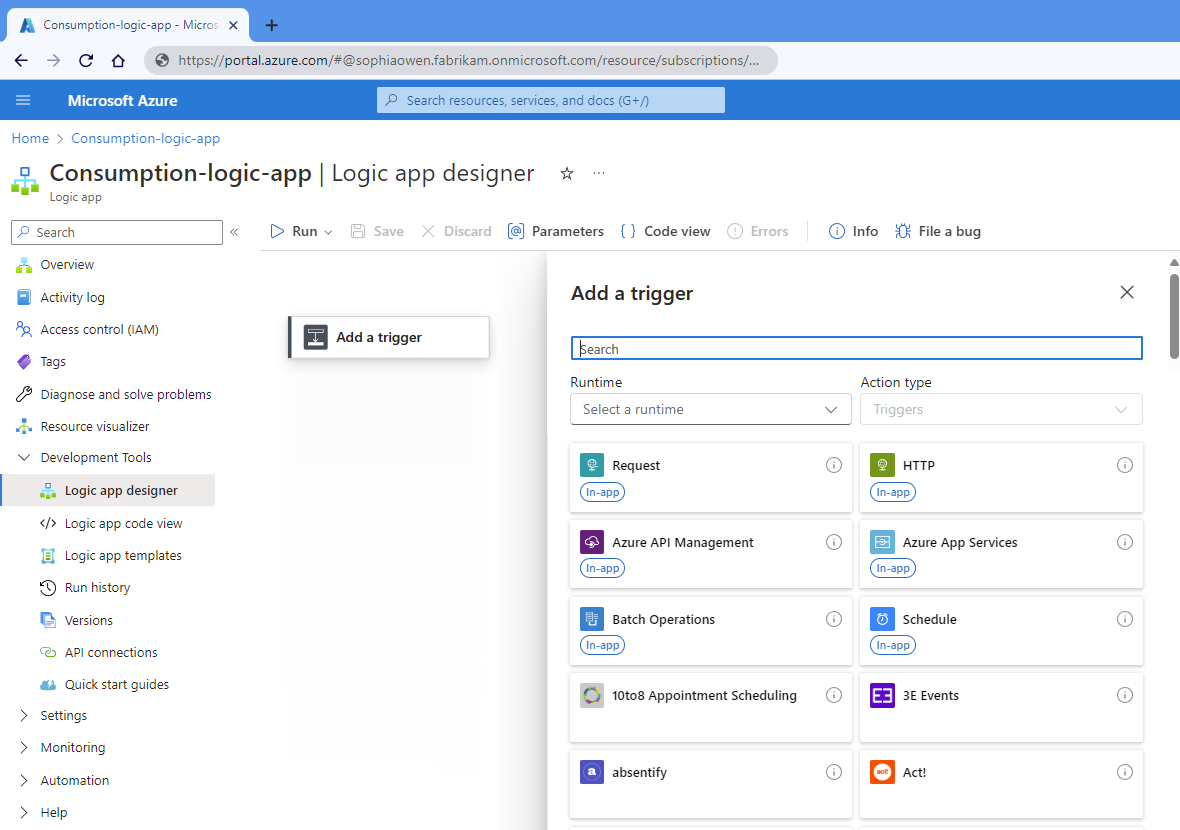
Task: Show info for HTTP trigger
Action: pyautogui.click(x=1124, y=465)
